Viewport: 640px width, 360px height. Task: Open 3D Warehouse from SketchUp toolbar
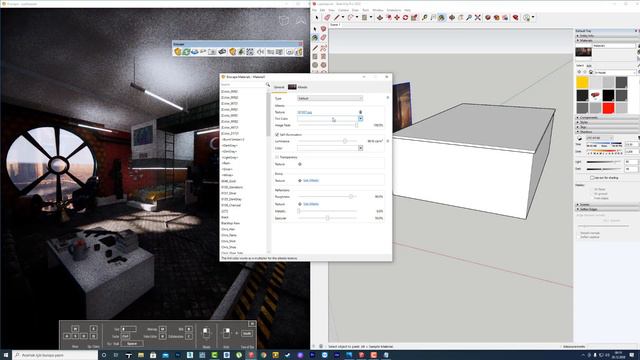click(488, 18)
